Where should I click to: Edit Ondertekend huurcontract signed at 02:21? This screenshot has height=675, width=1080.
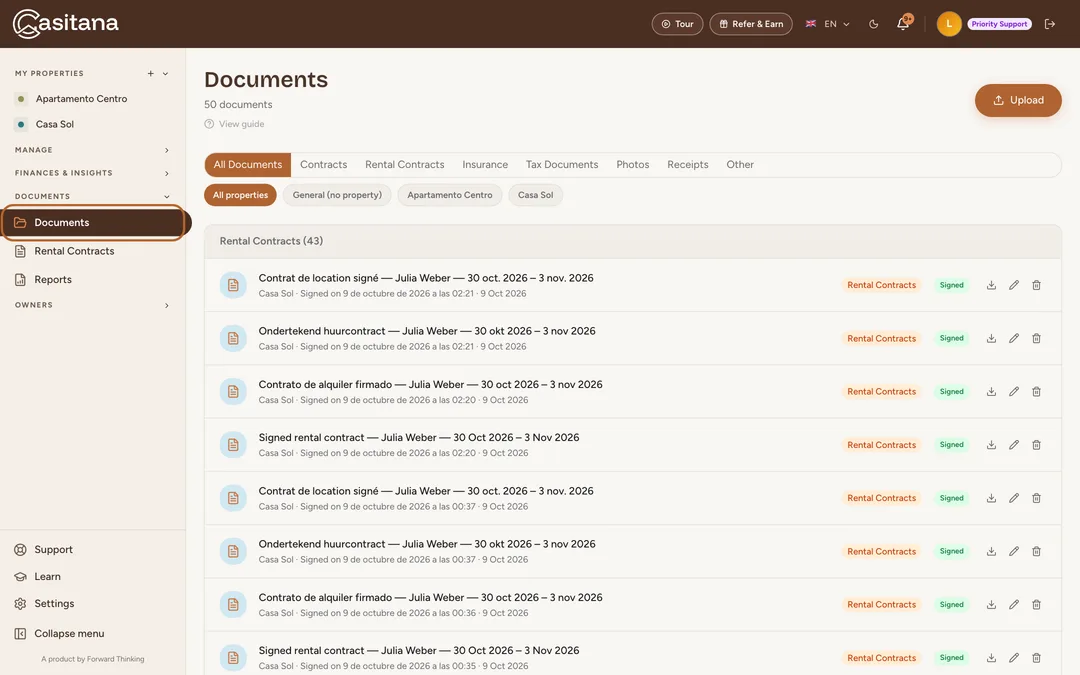(1014, 338)
